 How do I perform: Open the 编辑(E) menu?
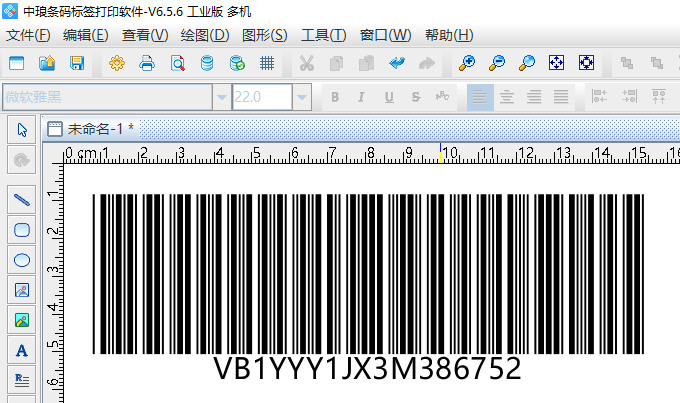pyautogui.click(x=85, y=35)
